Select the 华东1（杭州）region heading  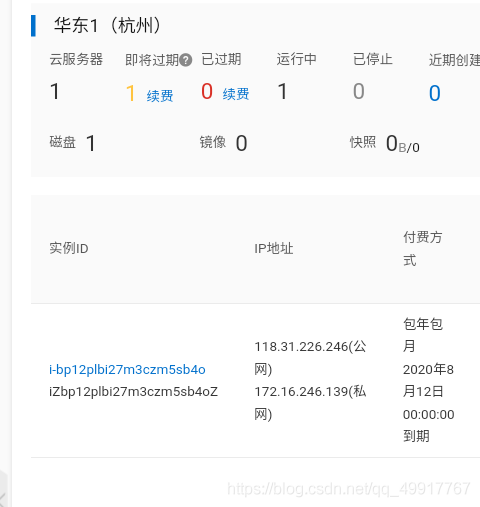(107, 25)
